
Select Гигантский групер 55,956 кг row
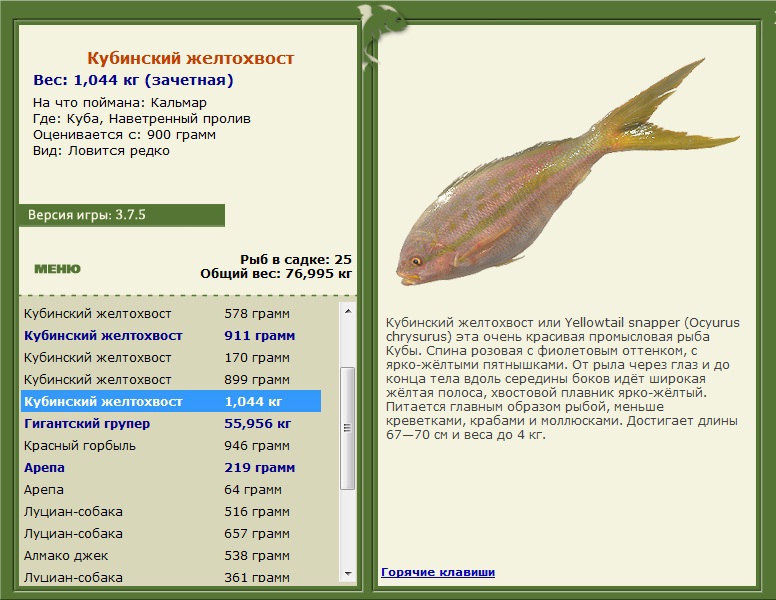pyautogui.click(x=171, y=424)
